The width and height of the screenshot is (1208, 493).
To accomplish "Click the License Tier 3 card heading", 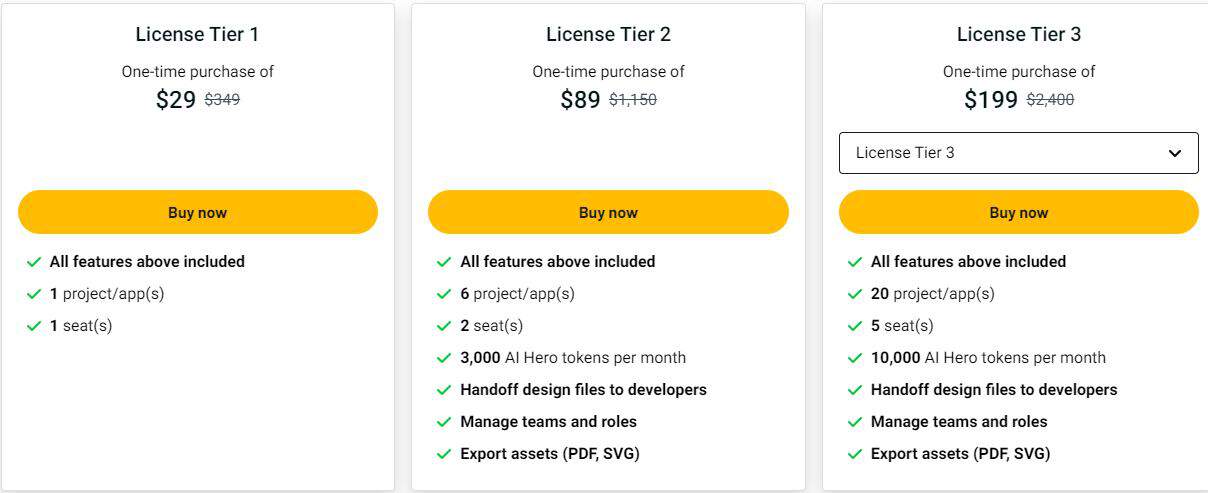I will (x=1019, y=34).
